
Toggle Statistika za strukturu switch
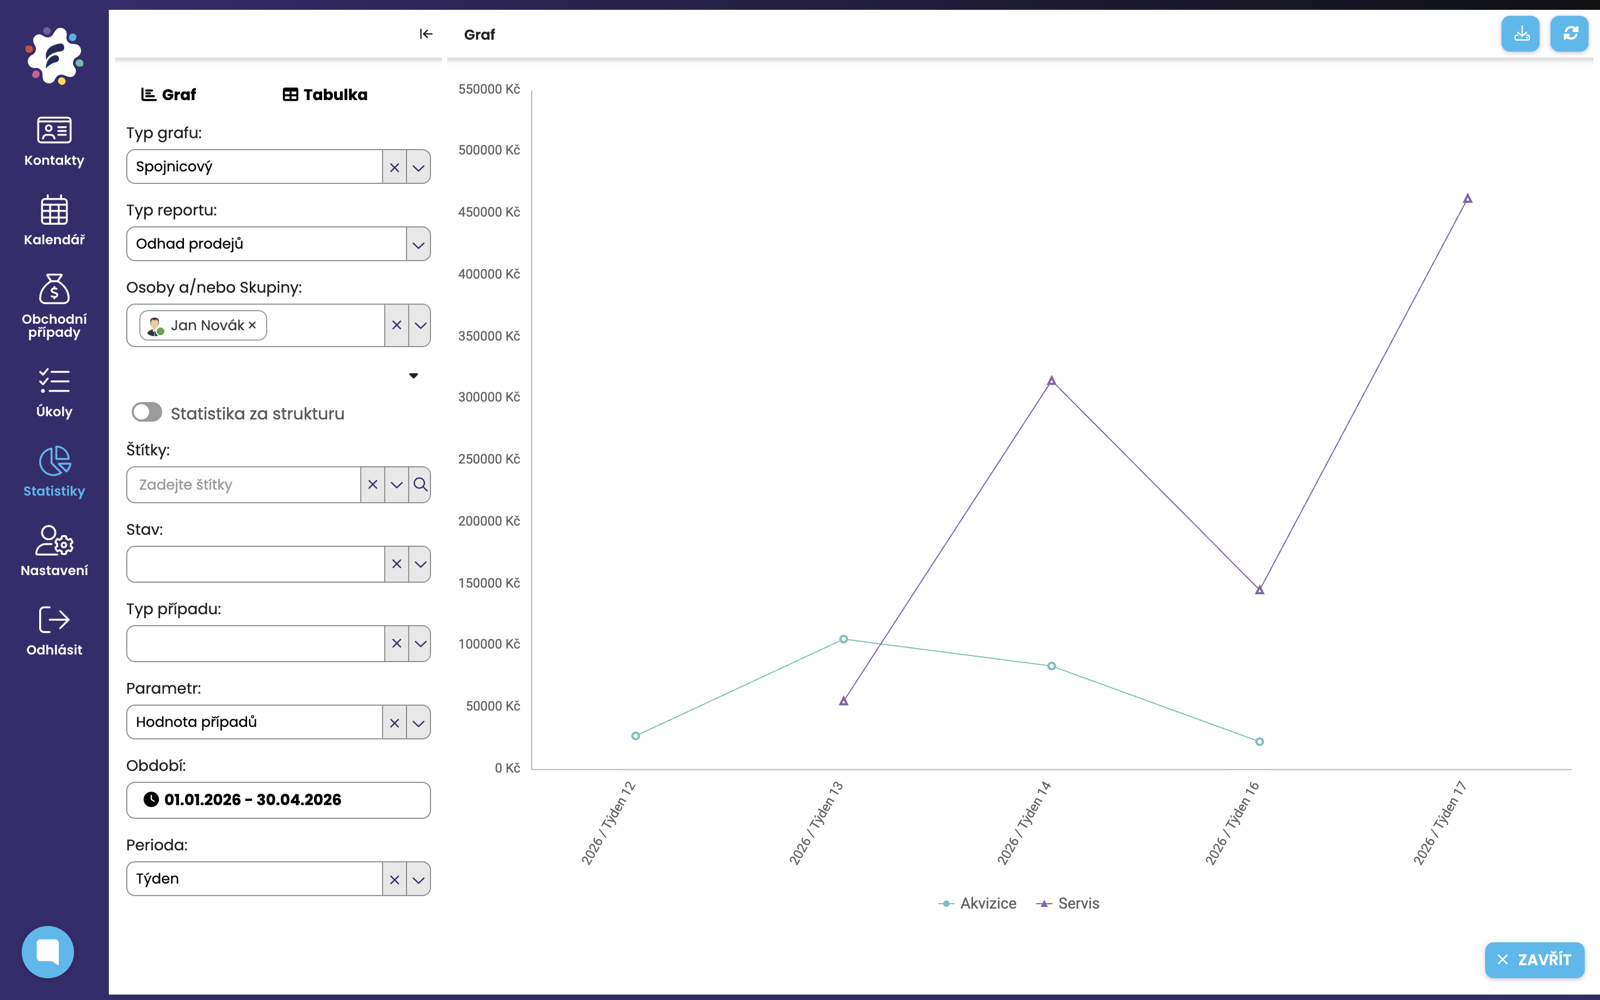pyautogui.click(x=147, y=412)
